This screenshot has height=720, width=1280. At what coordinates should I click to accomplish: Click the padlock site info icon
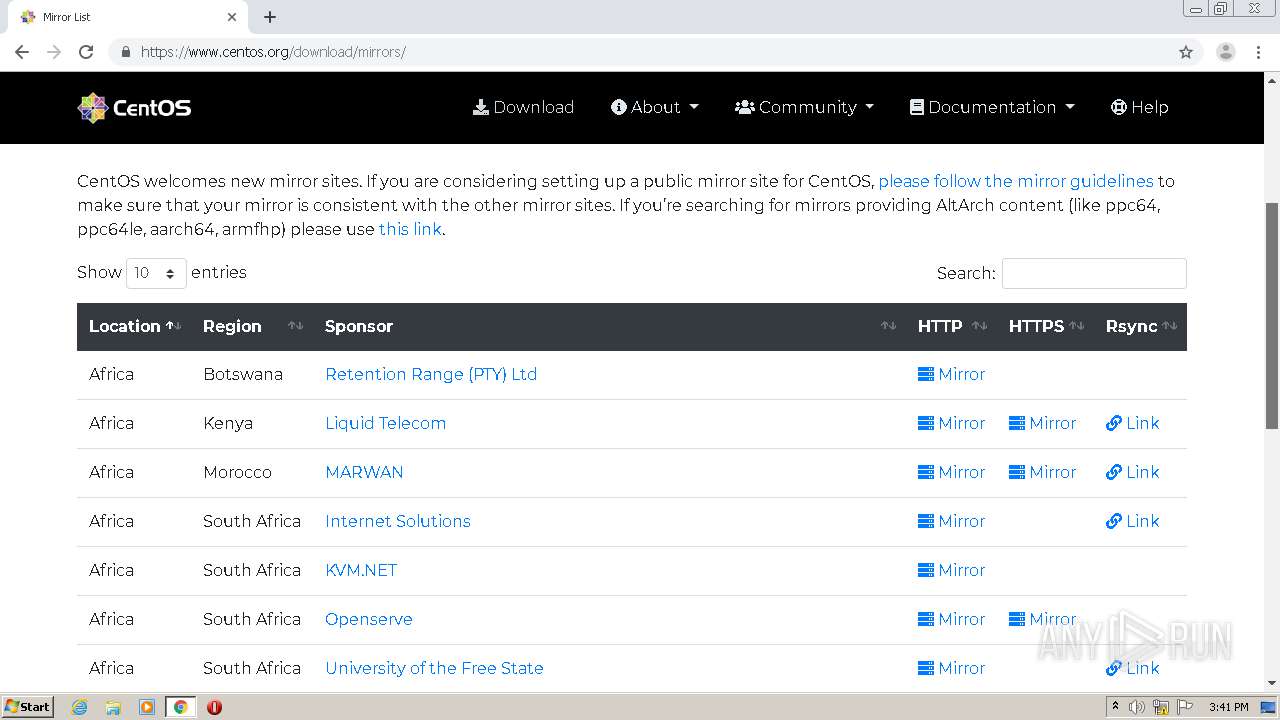click(x=125, y=52)
